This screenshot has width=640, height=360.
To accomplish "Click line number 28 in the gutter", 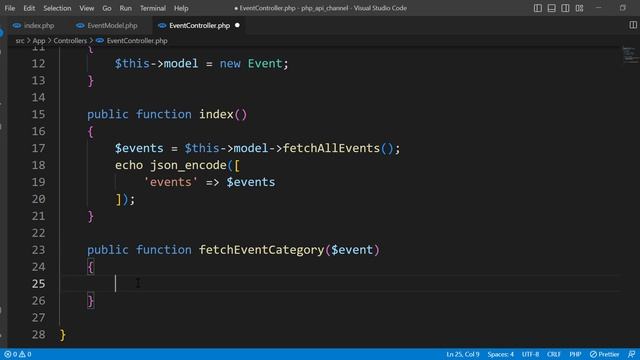I will tap(38, 335).
